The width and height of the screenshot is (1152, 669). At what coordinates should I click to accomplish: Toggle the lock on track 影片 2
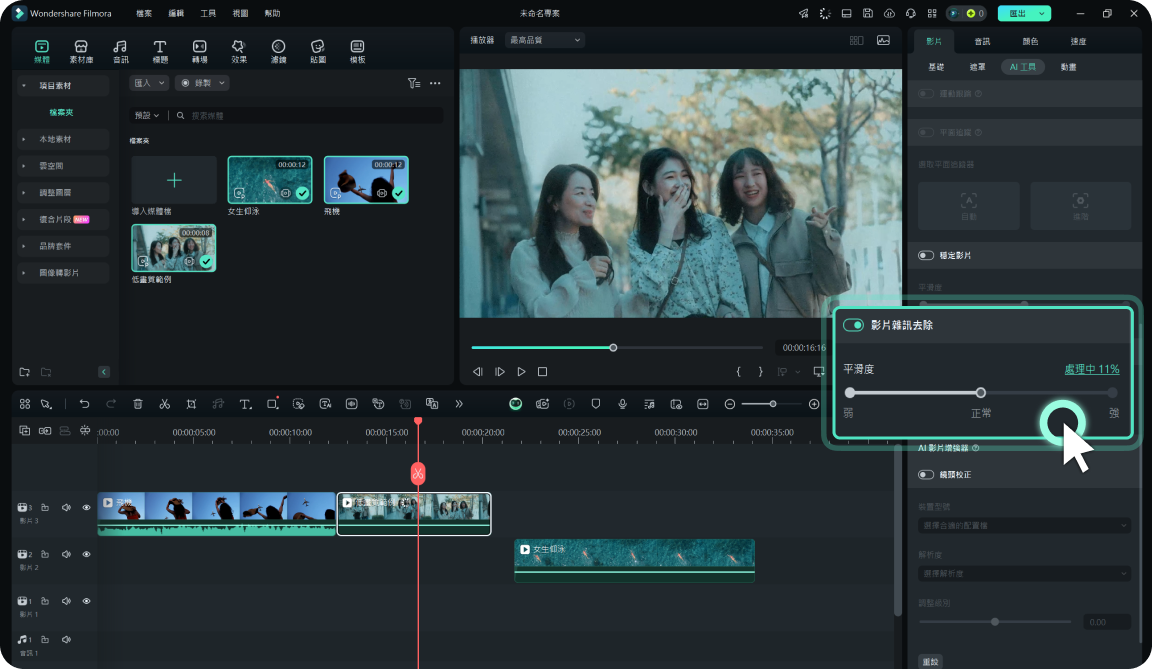point(45,554)
